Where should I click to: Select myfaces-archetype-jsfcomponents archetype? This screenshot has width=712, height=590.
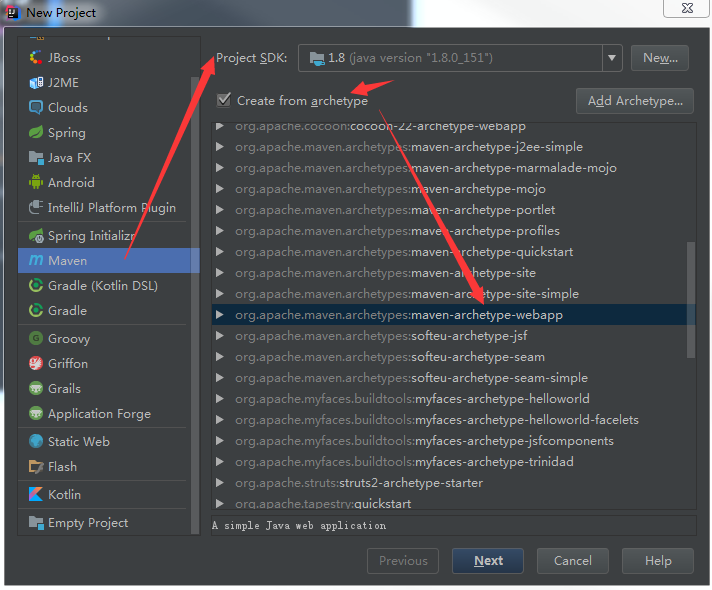click(x=453, y=441)
